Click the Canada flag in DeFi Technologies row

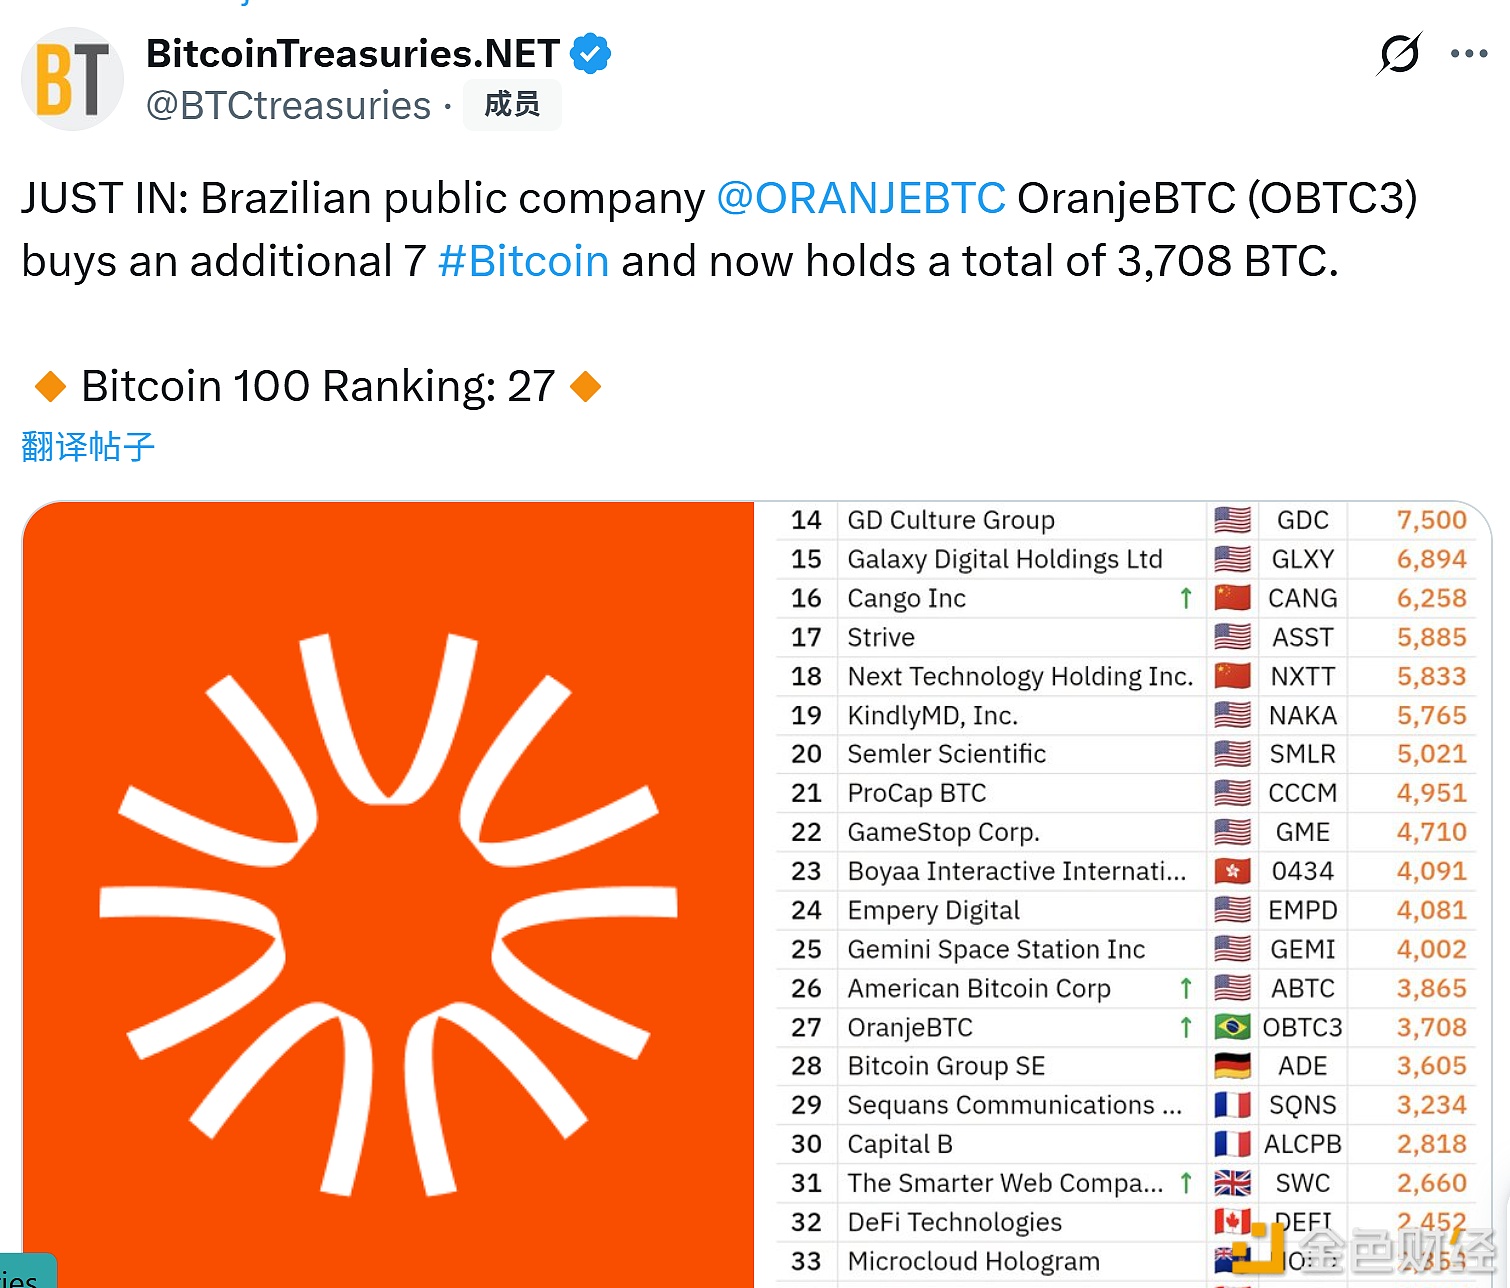1232,1222
